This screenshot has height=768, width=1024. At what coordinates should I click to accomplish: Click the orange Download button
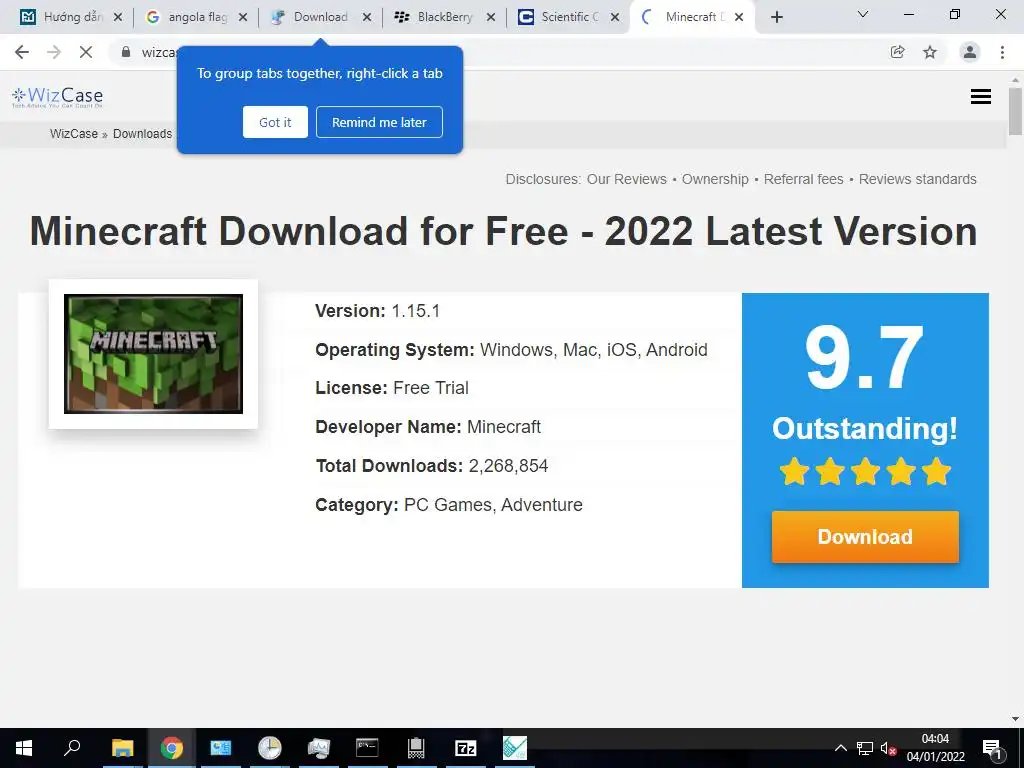point(865,537)
